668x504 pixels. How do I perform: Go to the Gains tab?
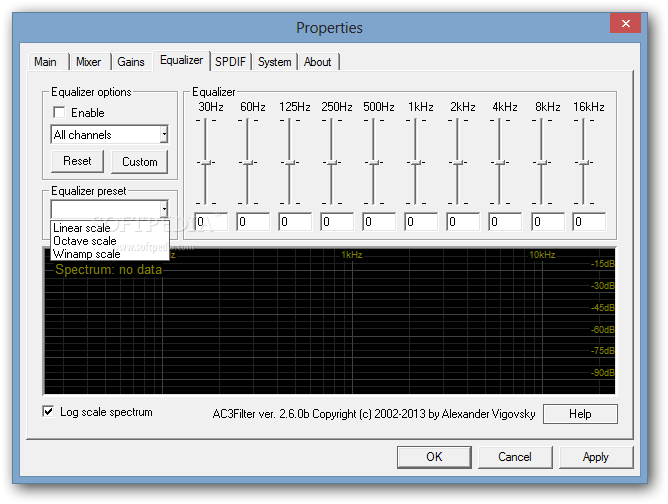point(131,62)
